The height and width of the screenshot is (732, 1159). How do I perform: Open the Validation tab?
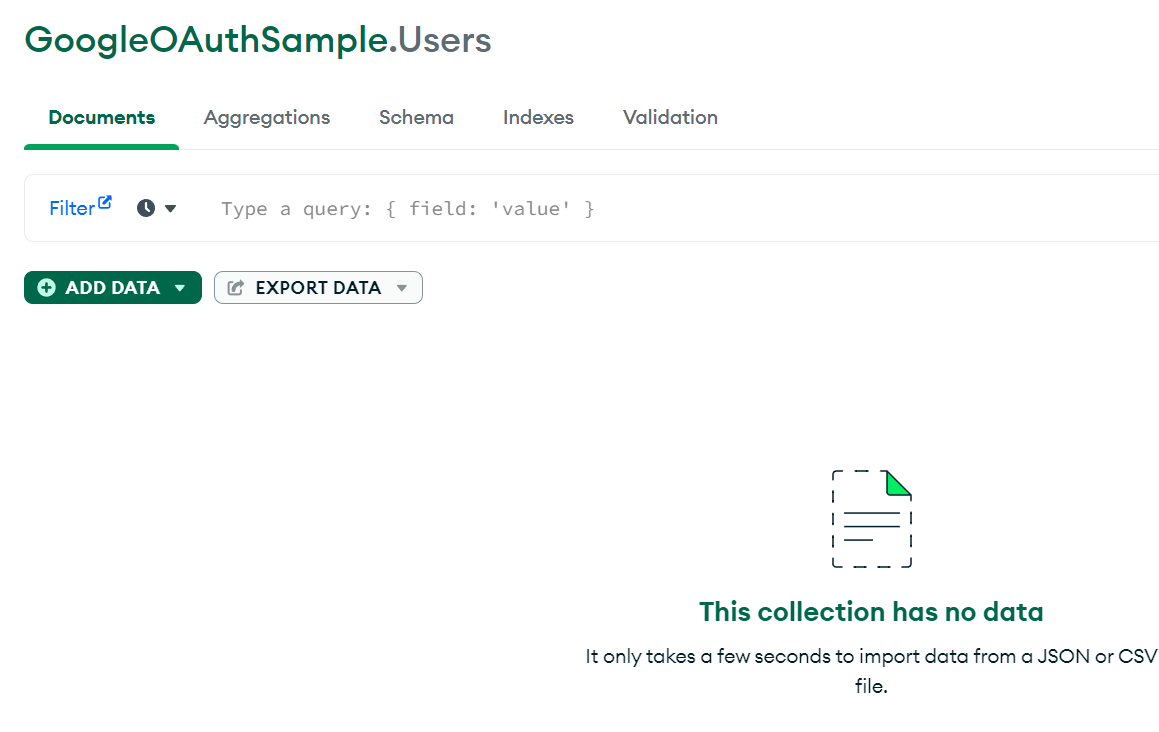pyautogui.click(x=670, y=118)
